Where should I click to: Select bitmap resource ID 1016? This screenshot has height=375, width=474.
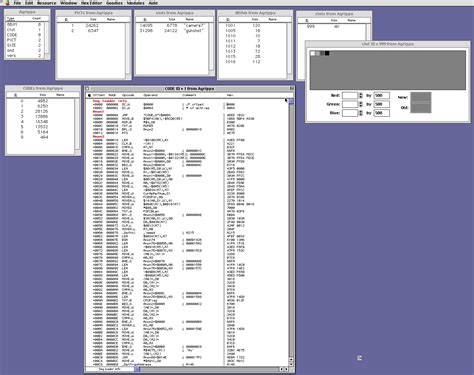pyautogui.click(x=253, y=62)
